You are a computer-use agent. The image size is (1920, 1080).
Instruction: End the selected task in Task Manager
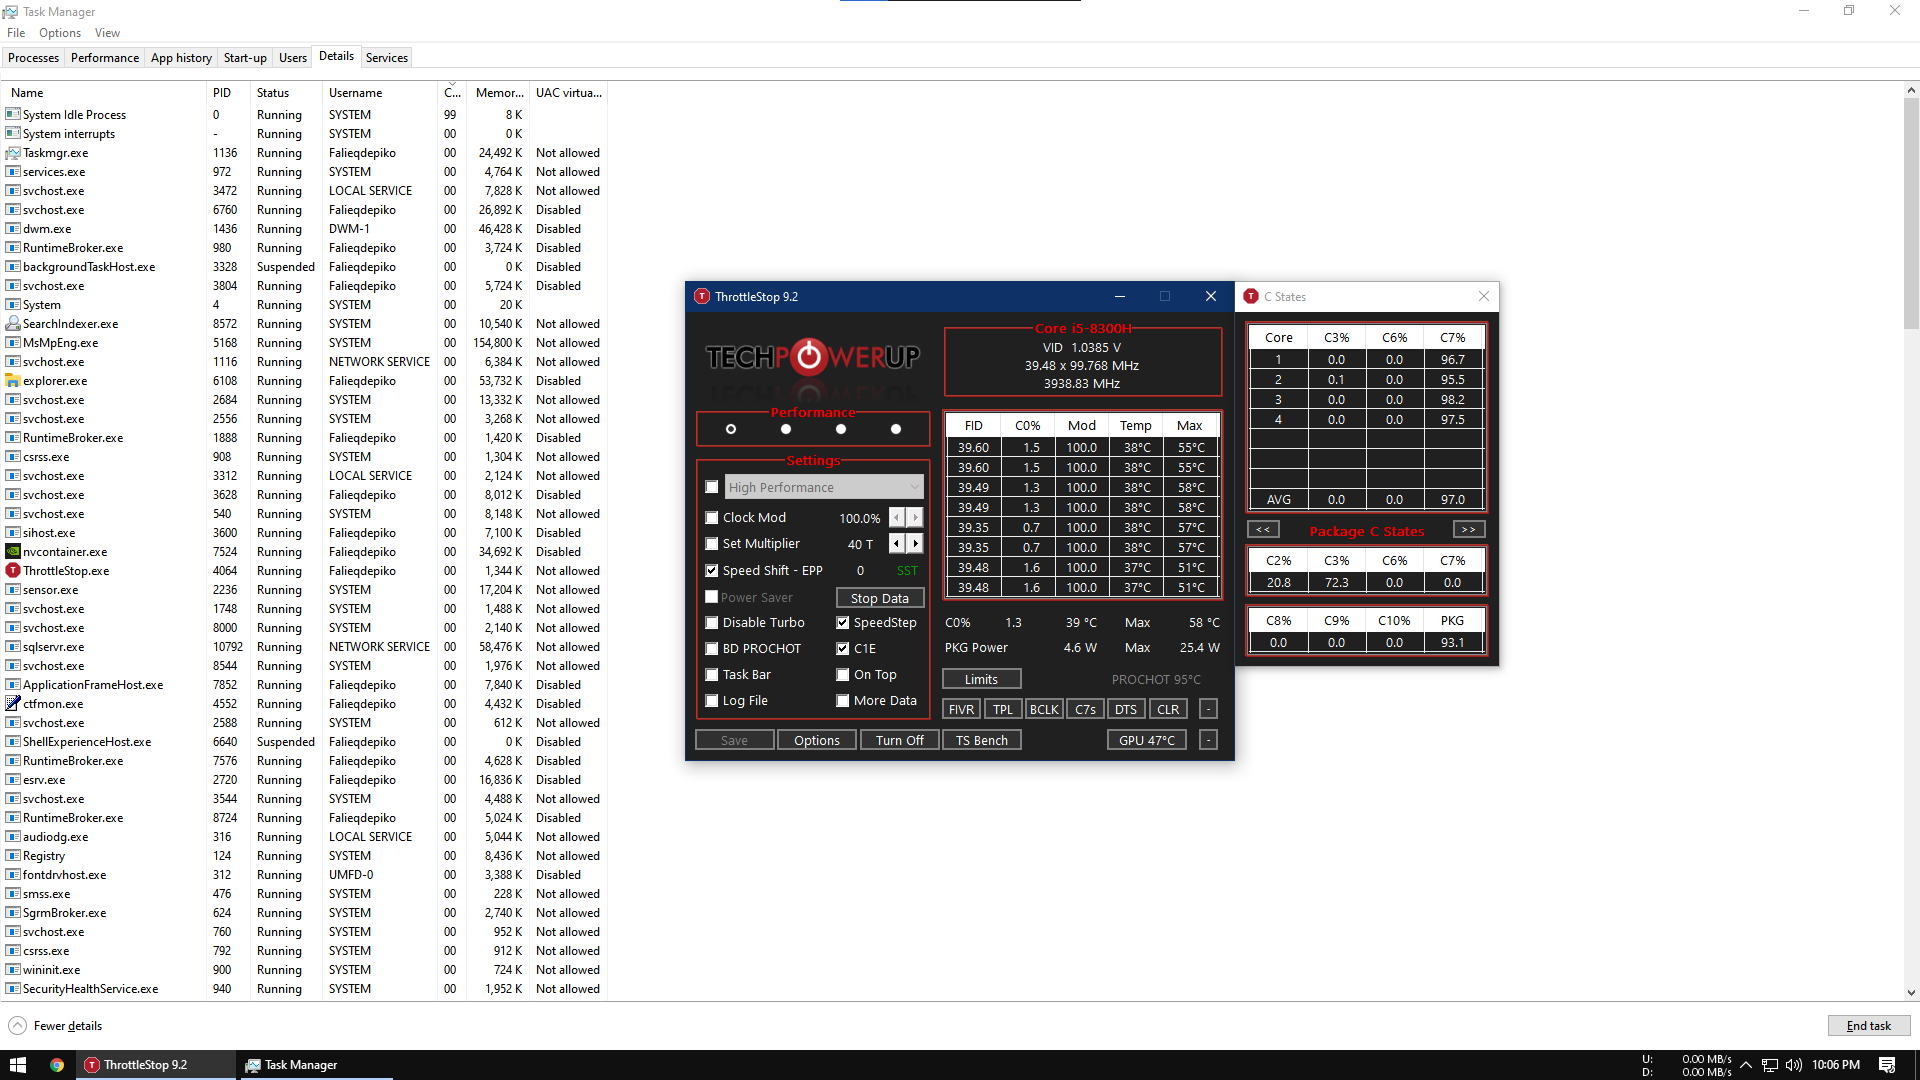1869,1026
